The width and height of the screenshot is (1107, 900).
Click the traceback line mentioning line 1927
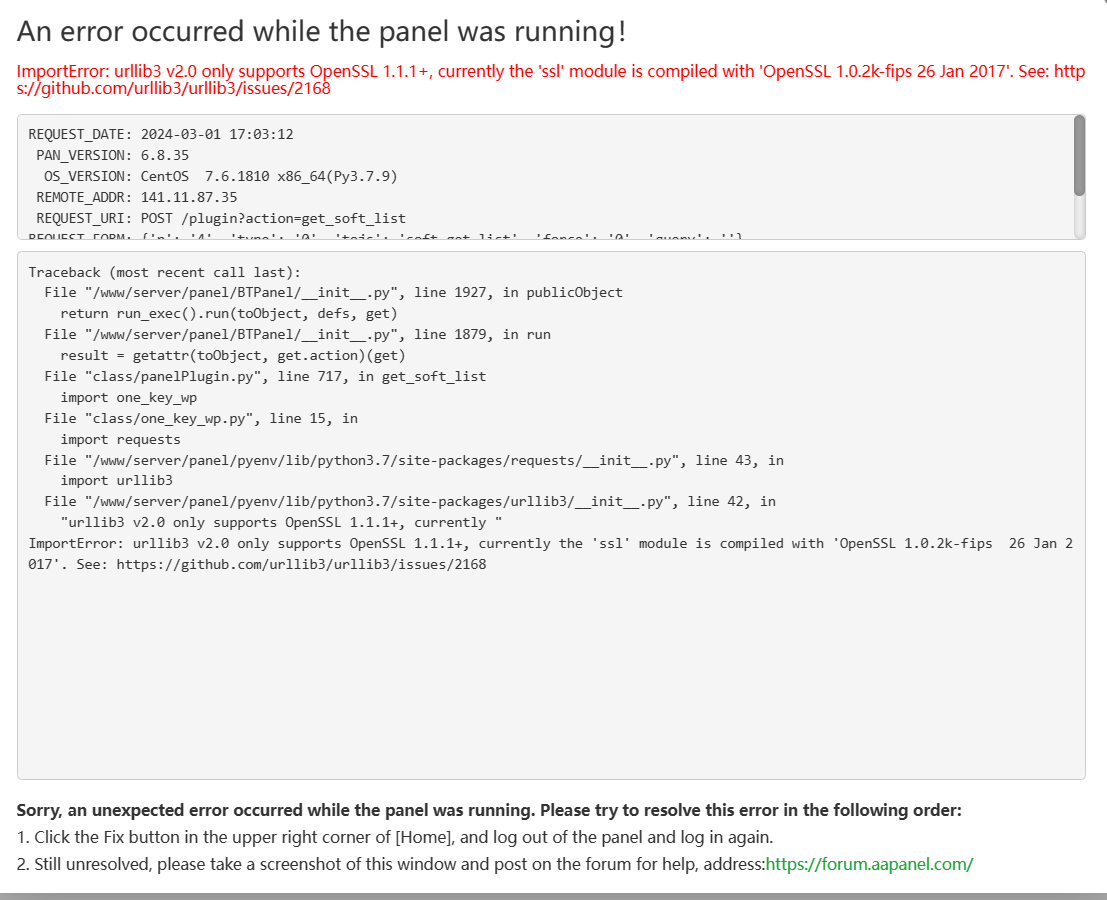click(333, 293)
